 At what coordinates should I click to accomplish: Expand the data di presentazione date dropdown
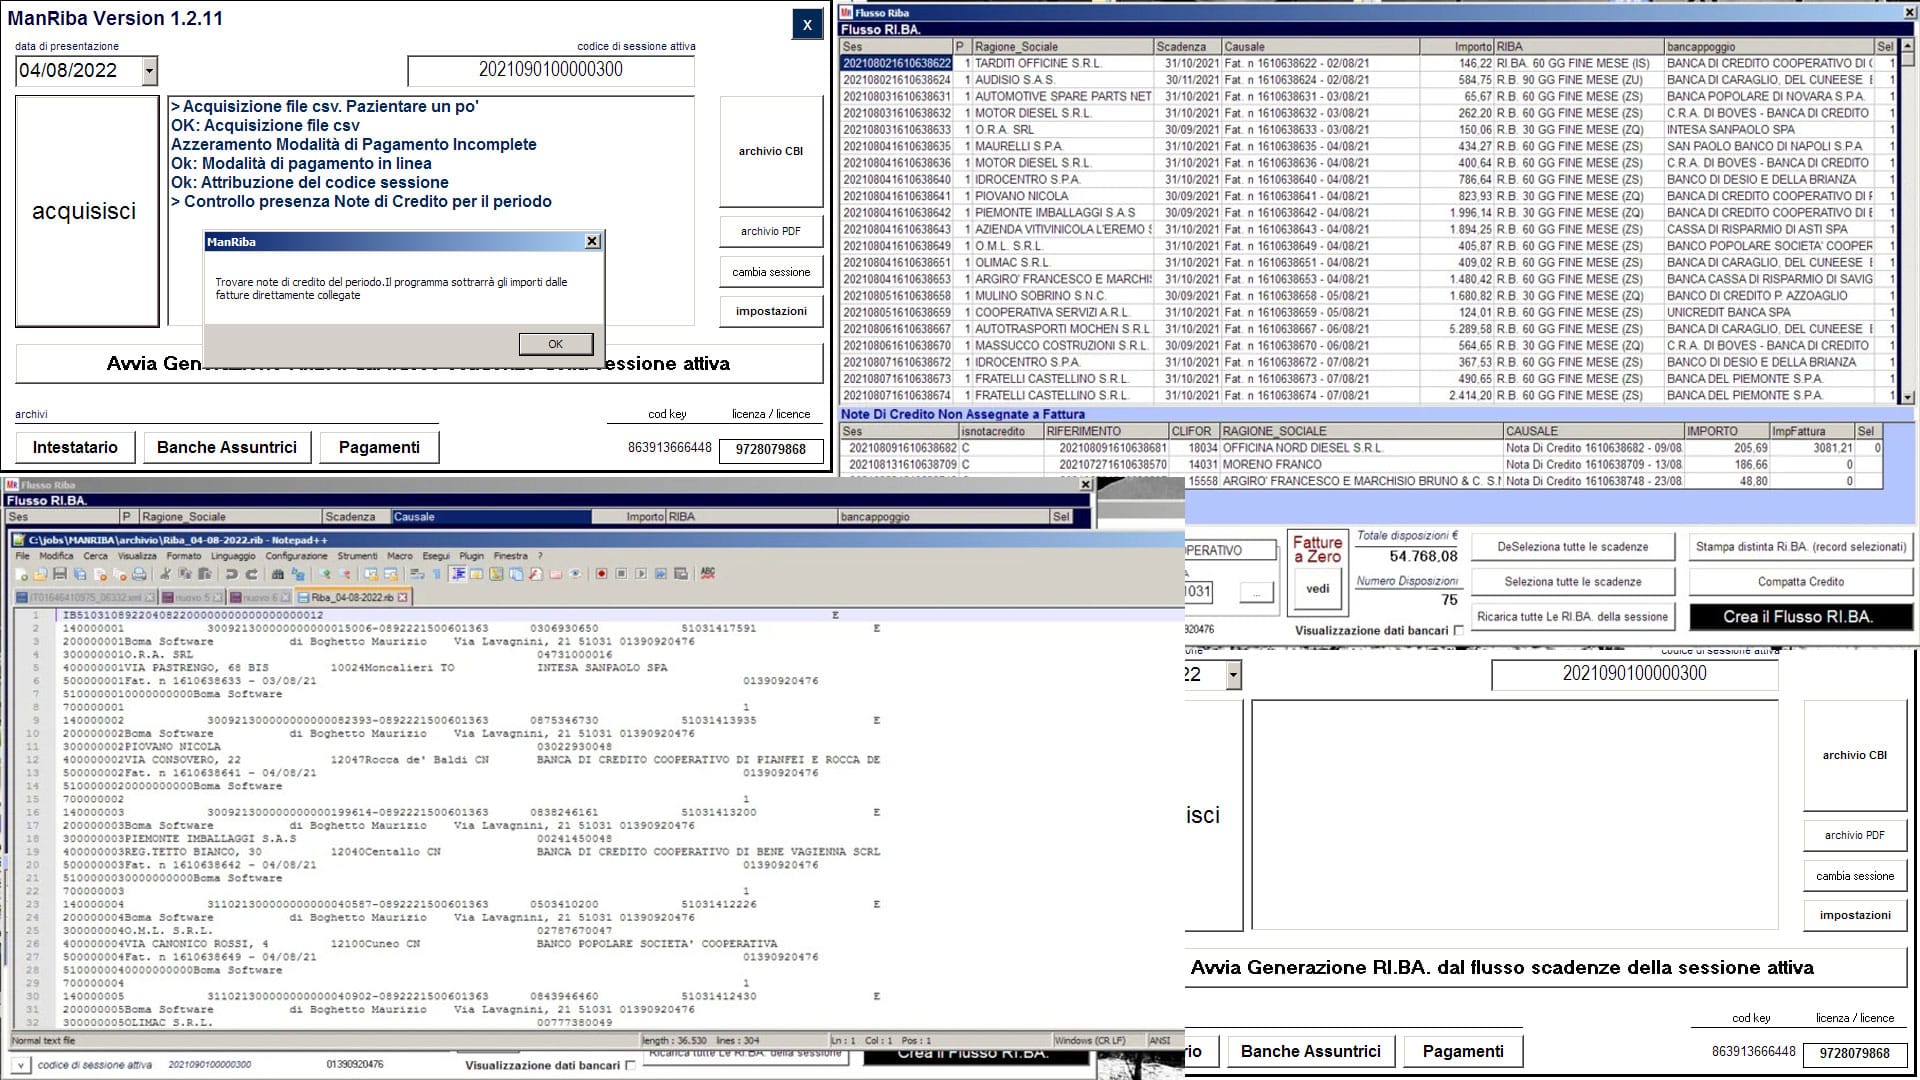click(x=149, y=71)
